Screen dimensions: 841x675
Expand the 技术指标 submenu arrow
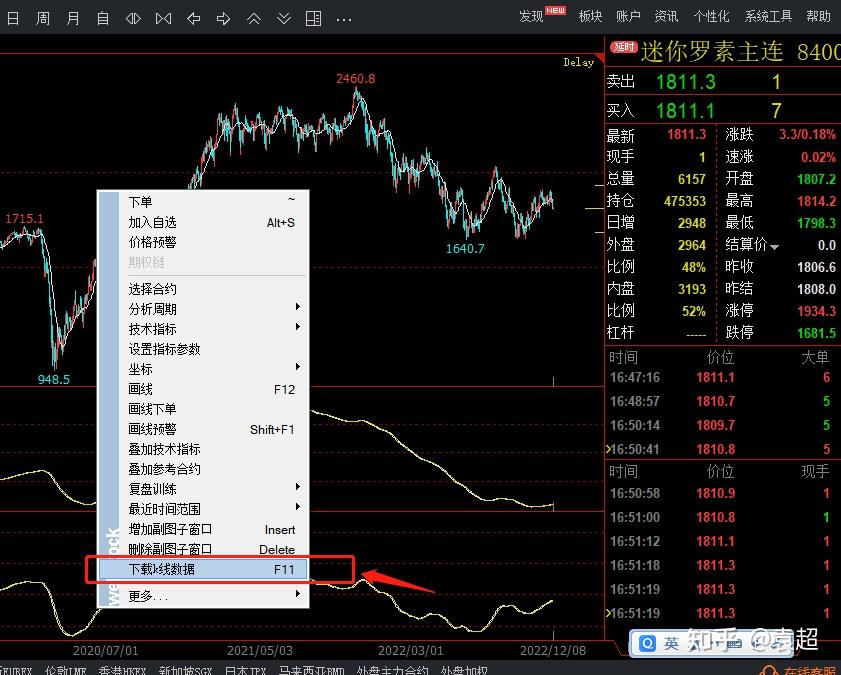[x=299, y=328]
